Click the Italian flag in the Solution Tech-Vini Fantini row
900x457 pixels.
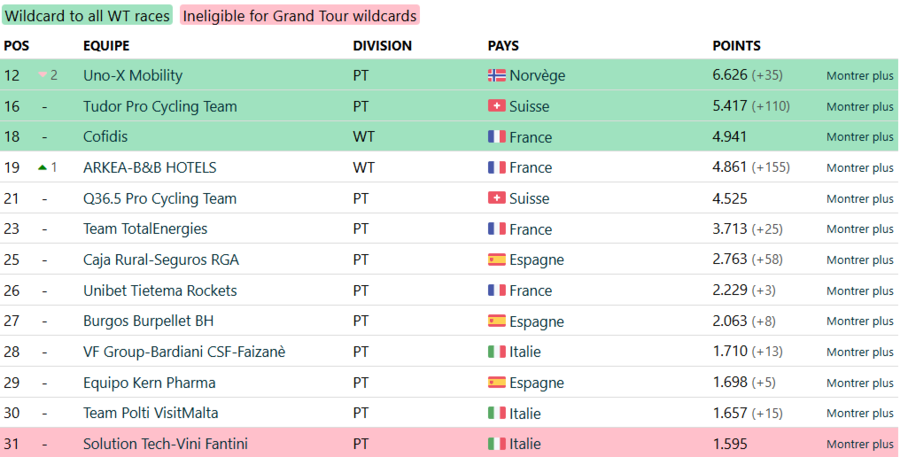pos(496,443)
